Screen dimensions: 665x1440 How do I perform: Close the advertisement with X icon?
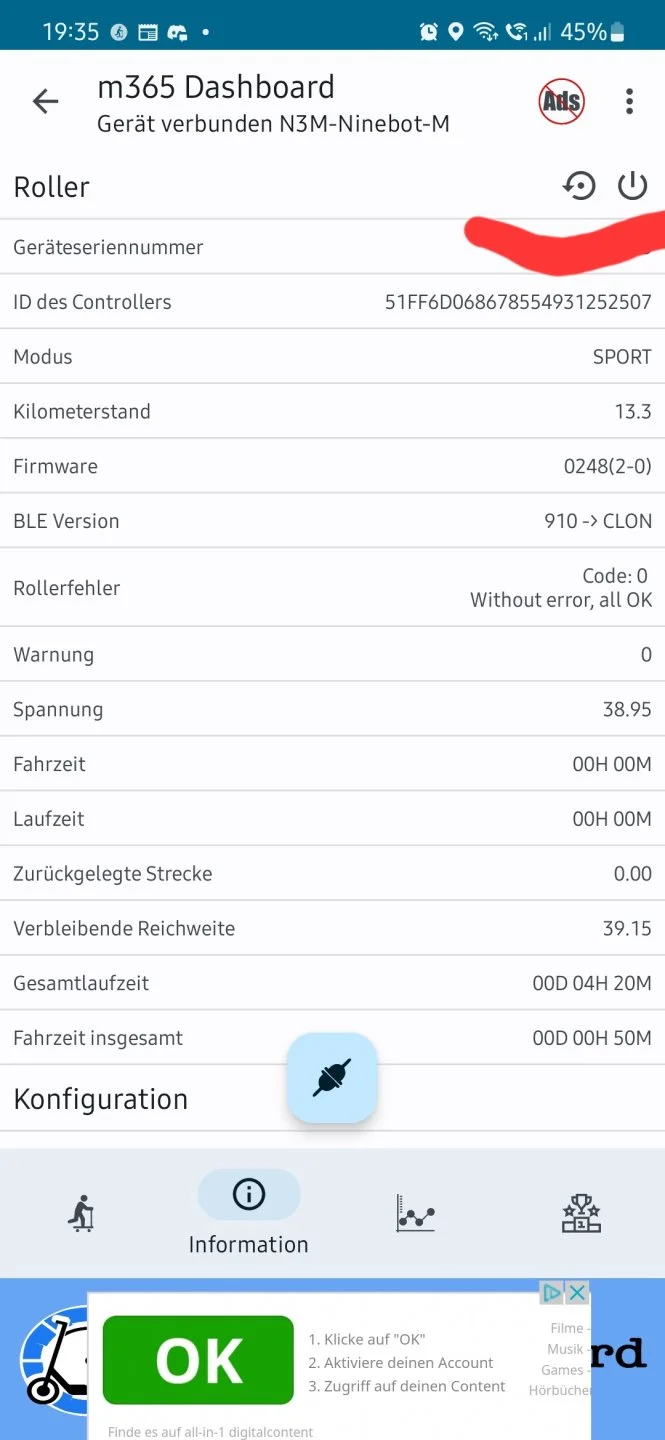[577, 1293]
